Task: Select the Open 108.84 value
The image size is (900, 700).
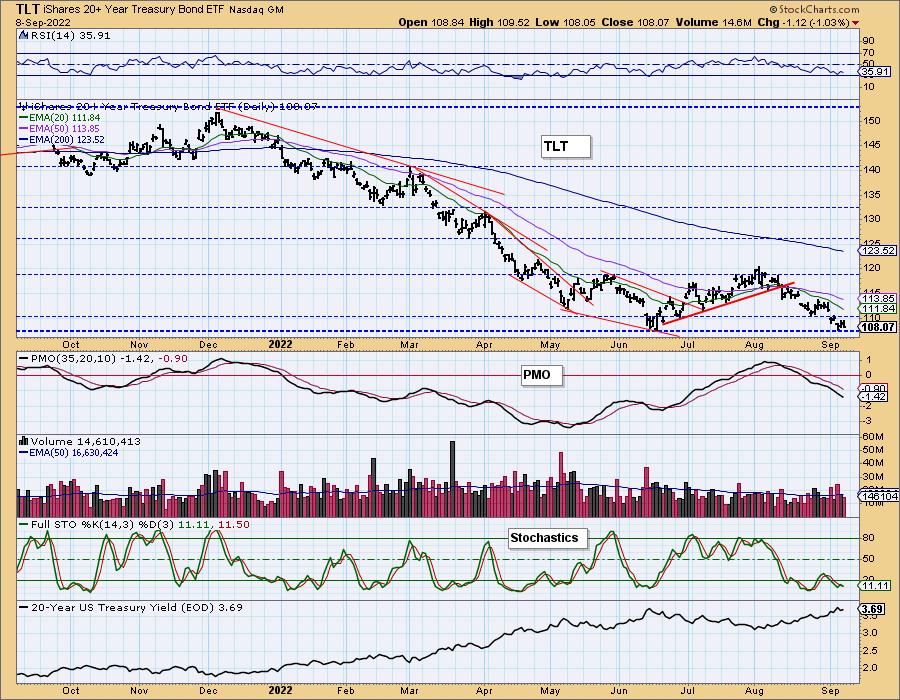Action: pos(432,22)
